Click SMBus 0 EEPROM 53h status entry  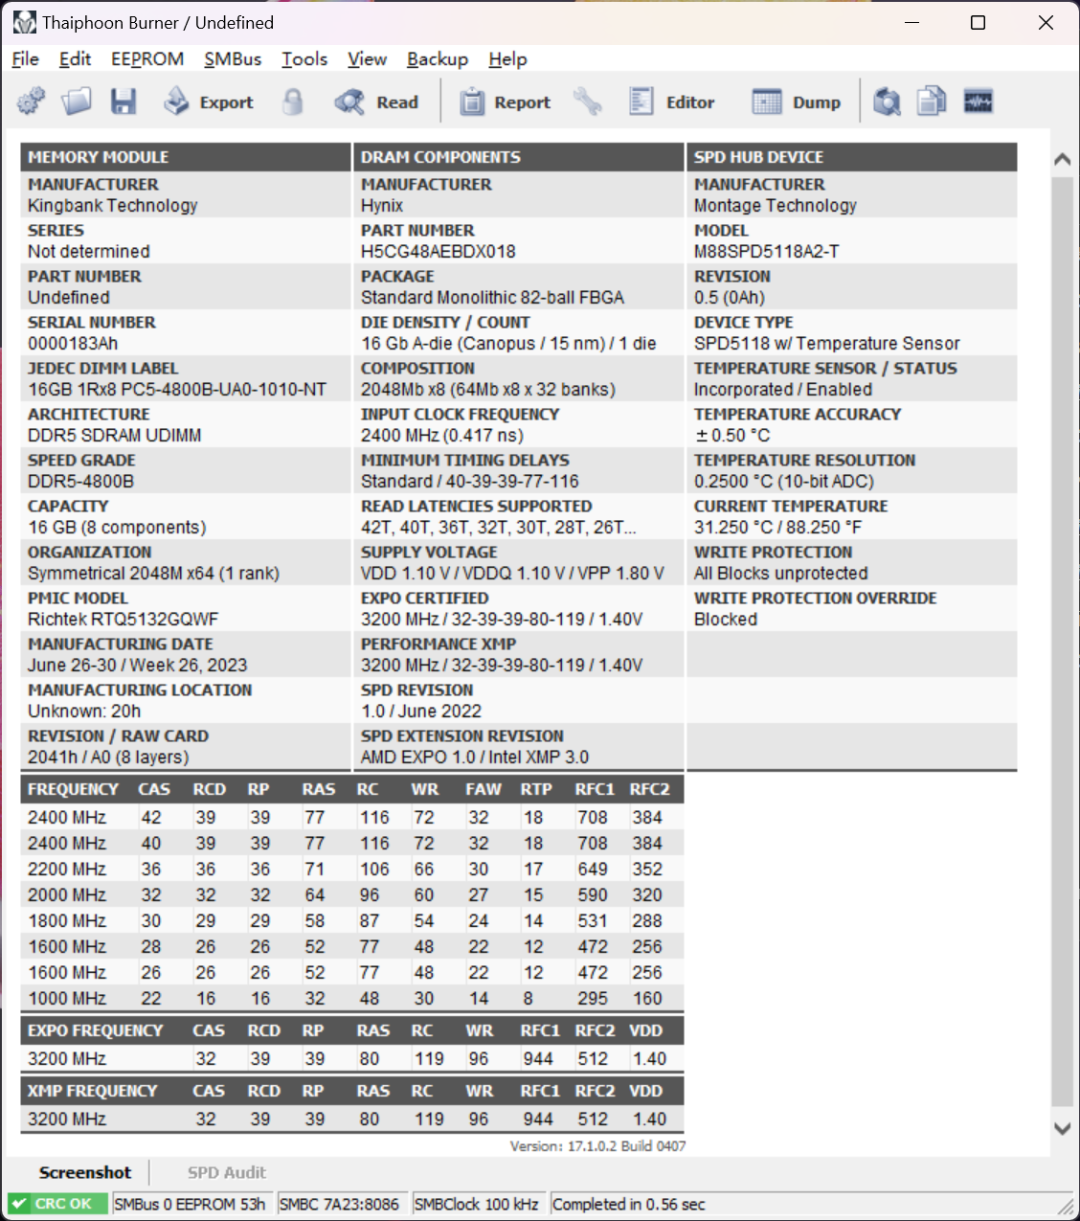tap(190, 1204)
